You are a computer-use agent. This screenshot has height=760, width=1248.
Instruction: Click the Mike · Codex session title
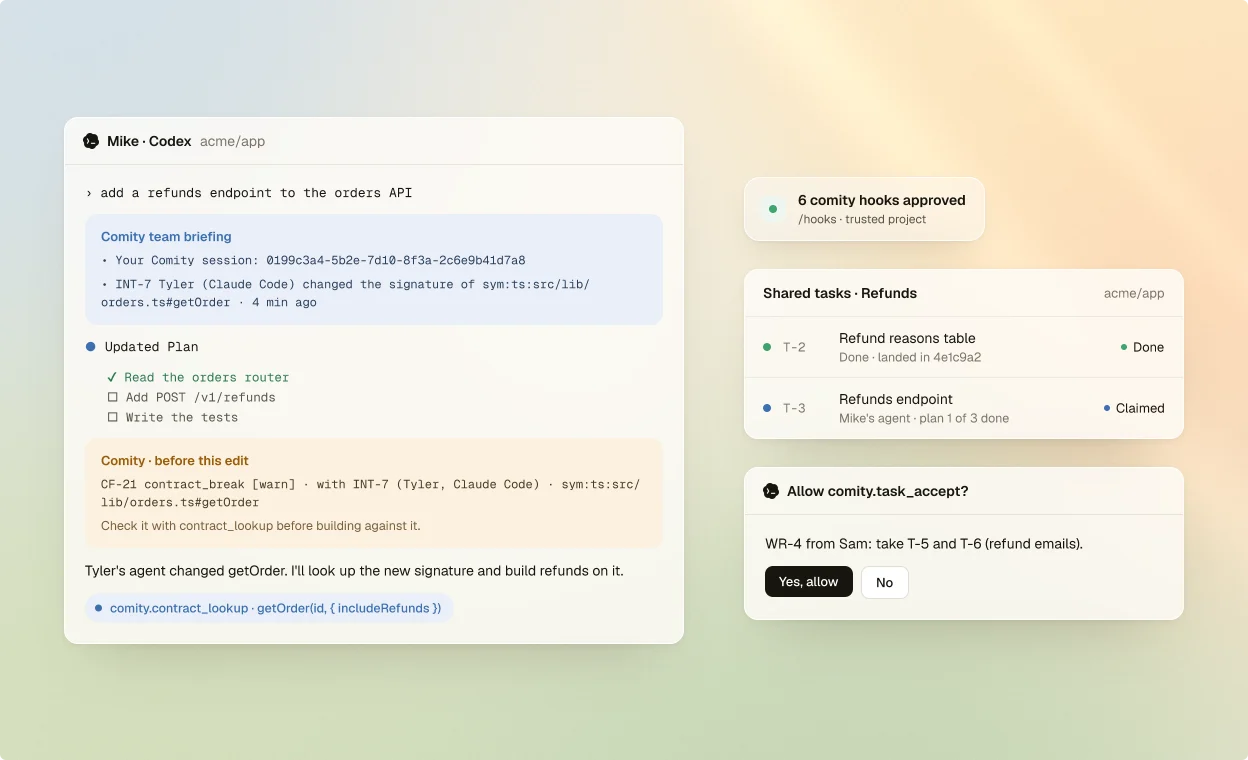pos(149,141)
